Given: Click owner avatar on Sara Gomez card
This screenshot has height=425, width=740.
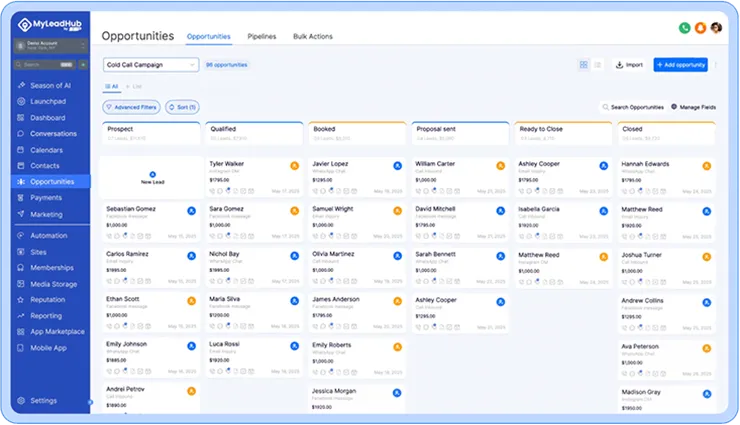Looking at the screenshot, I should 294,211.
